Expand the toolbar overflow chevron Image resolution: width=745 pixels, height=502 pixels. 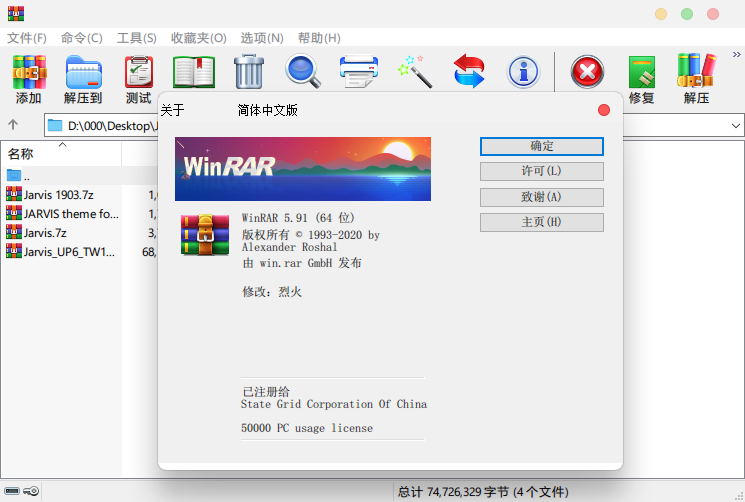[736, 55]
